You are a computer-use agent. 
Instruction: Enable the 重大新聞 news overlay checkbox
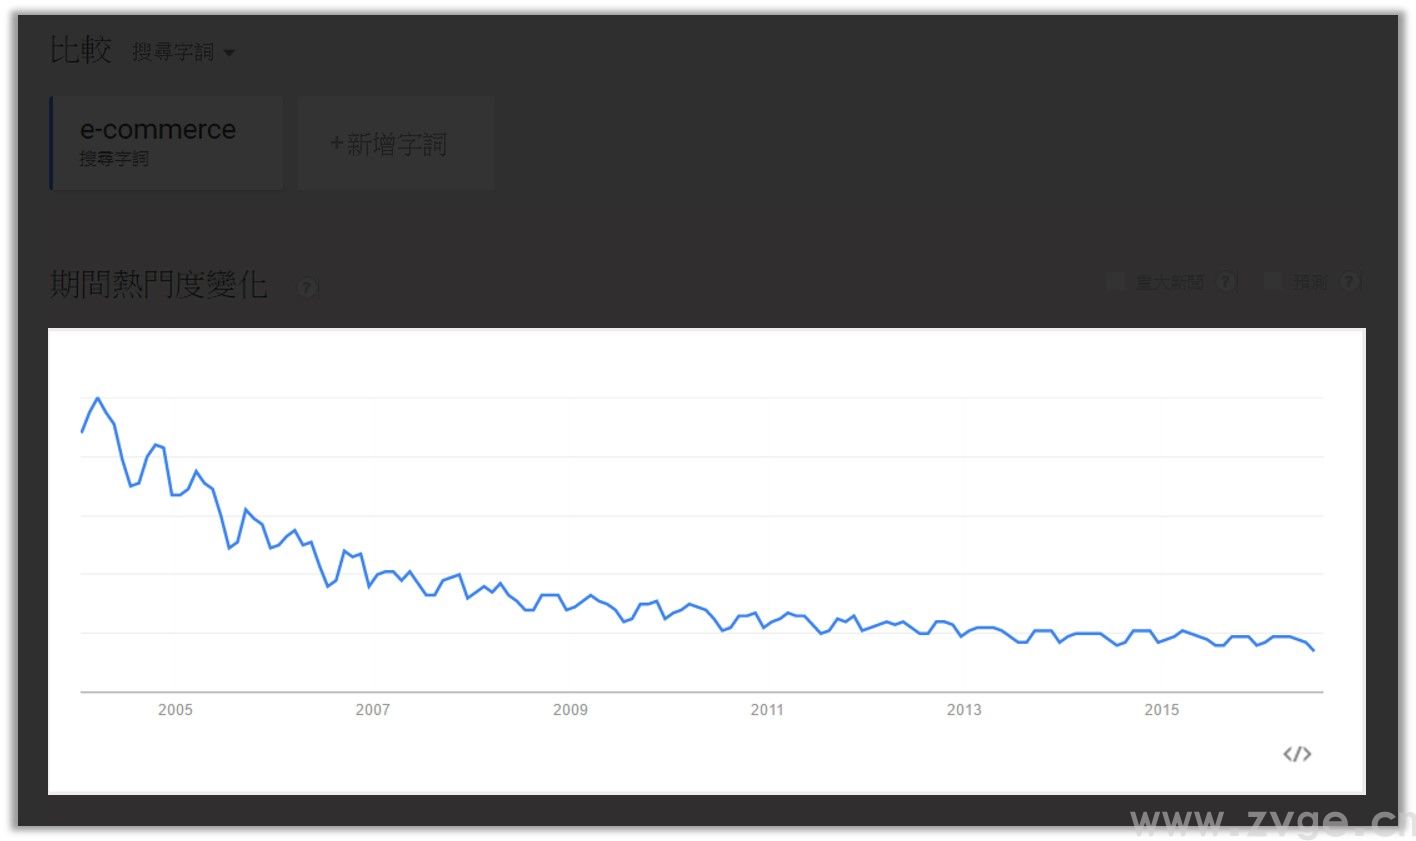click(1115, 282)
